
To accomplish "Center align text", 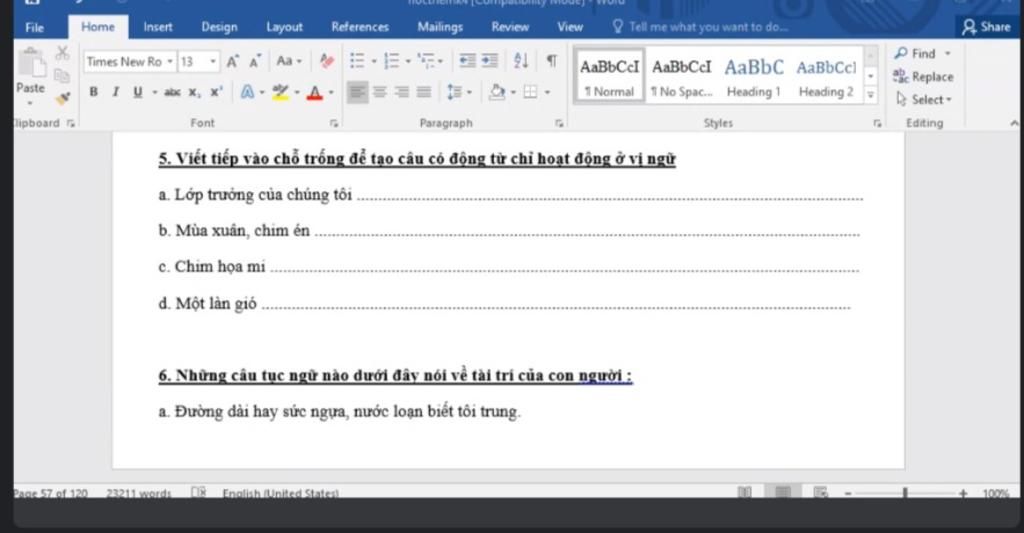I will click(x=379, y=92).
